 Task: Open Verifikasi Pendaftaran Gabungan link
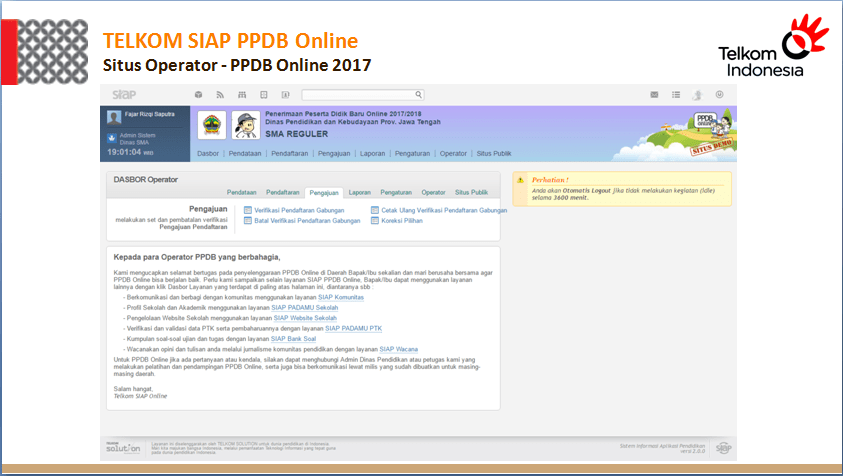click(x=300, y=210)
